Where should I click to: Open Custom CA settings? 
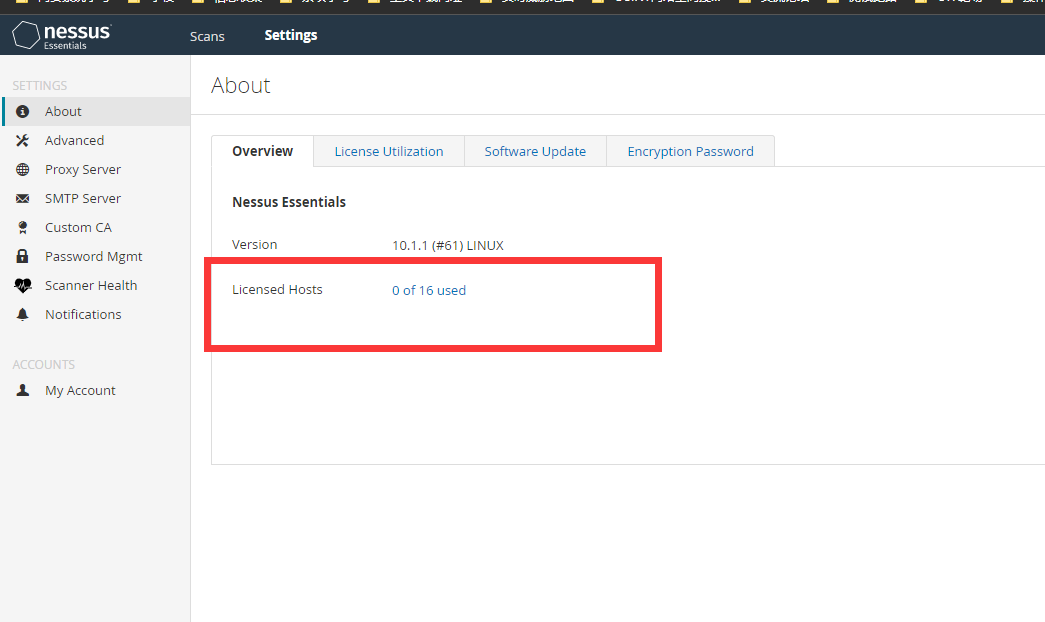[x=78, y=227]
